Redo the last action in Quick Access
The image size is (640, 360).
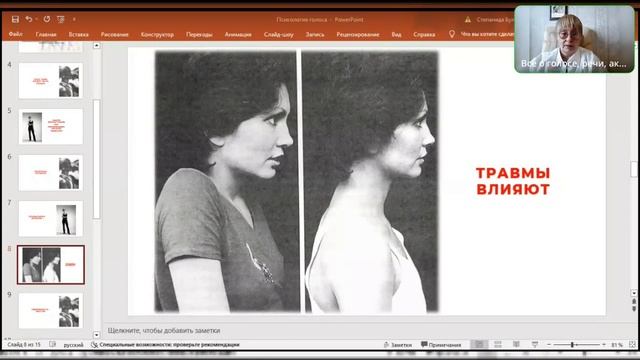(x=47, y=19)
